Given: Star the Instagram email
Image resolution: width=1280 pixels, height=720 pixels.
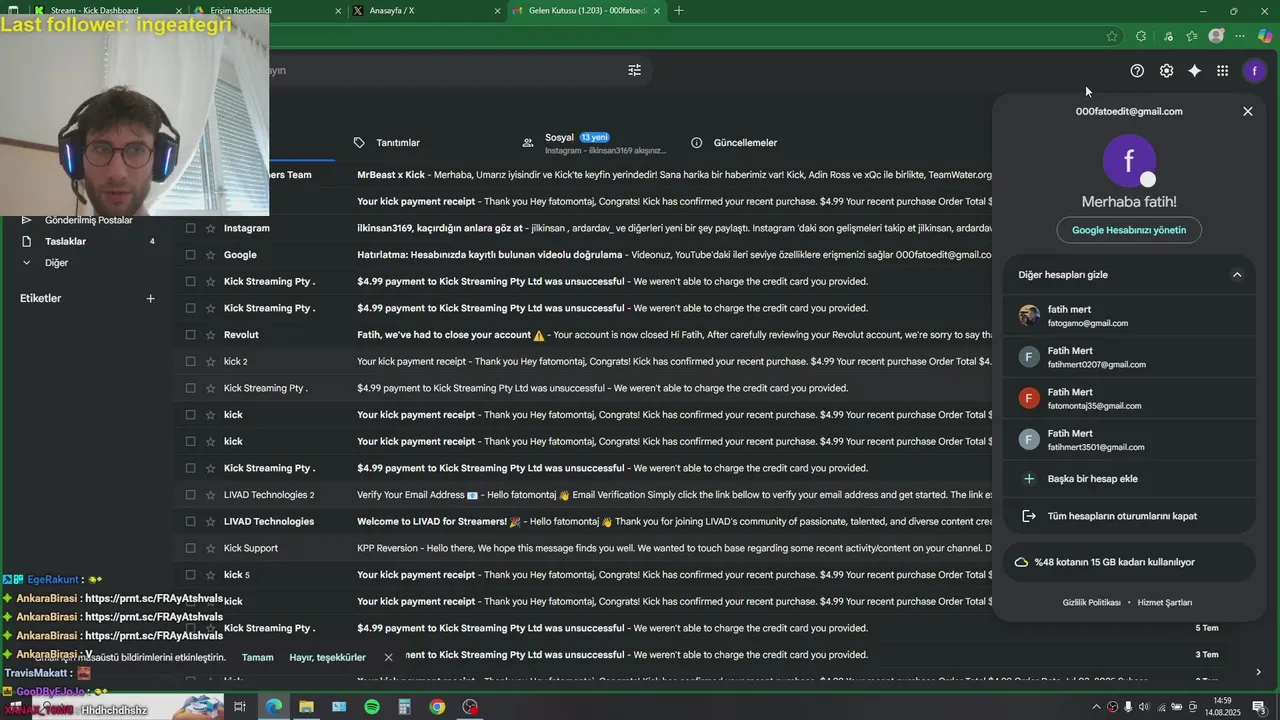Looking at the screenshot, I should pyautogui.click(x=210, y=228).
